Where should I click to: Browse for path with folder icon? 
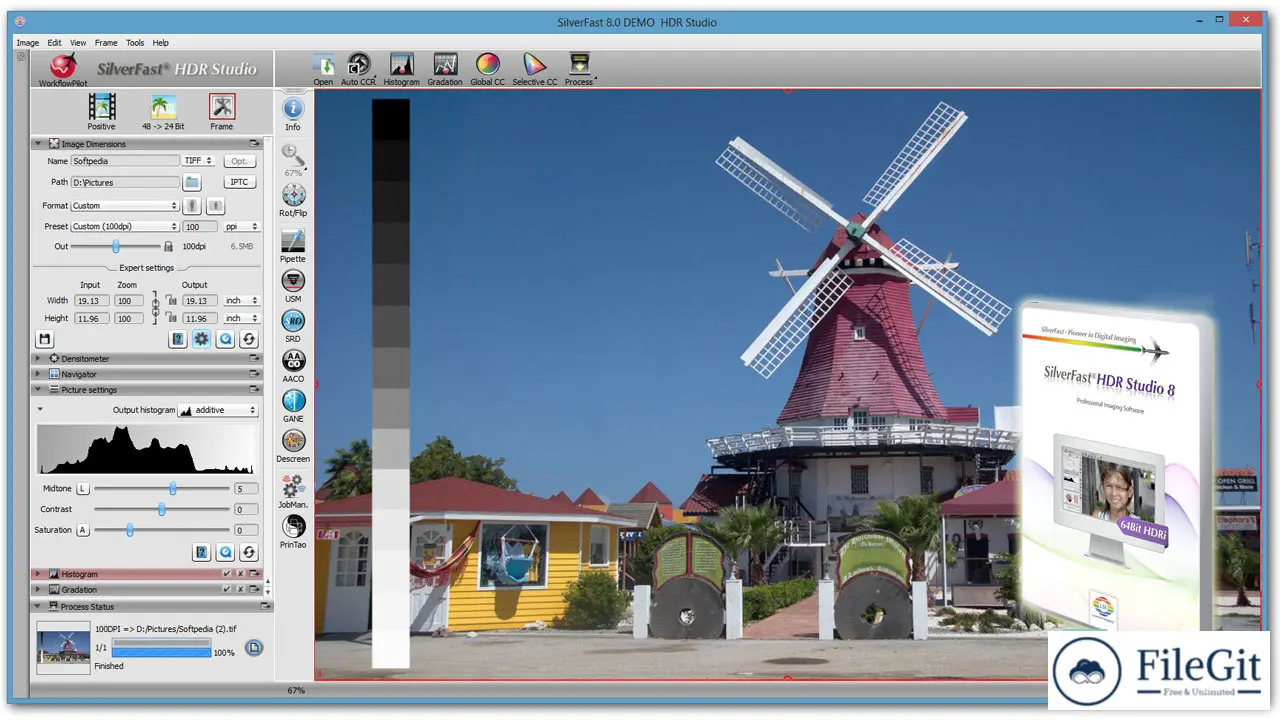pyautogui.click(x=192, y=182)
